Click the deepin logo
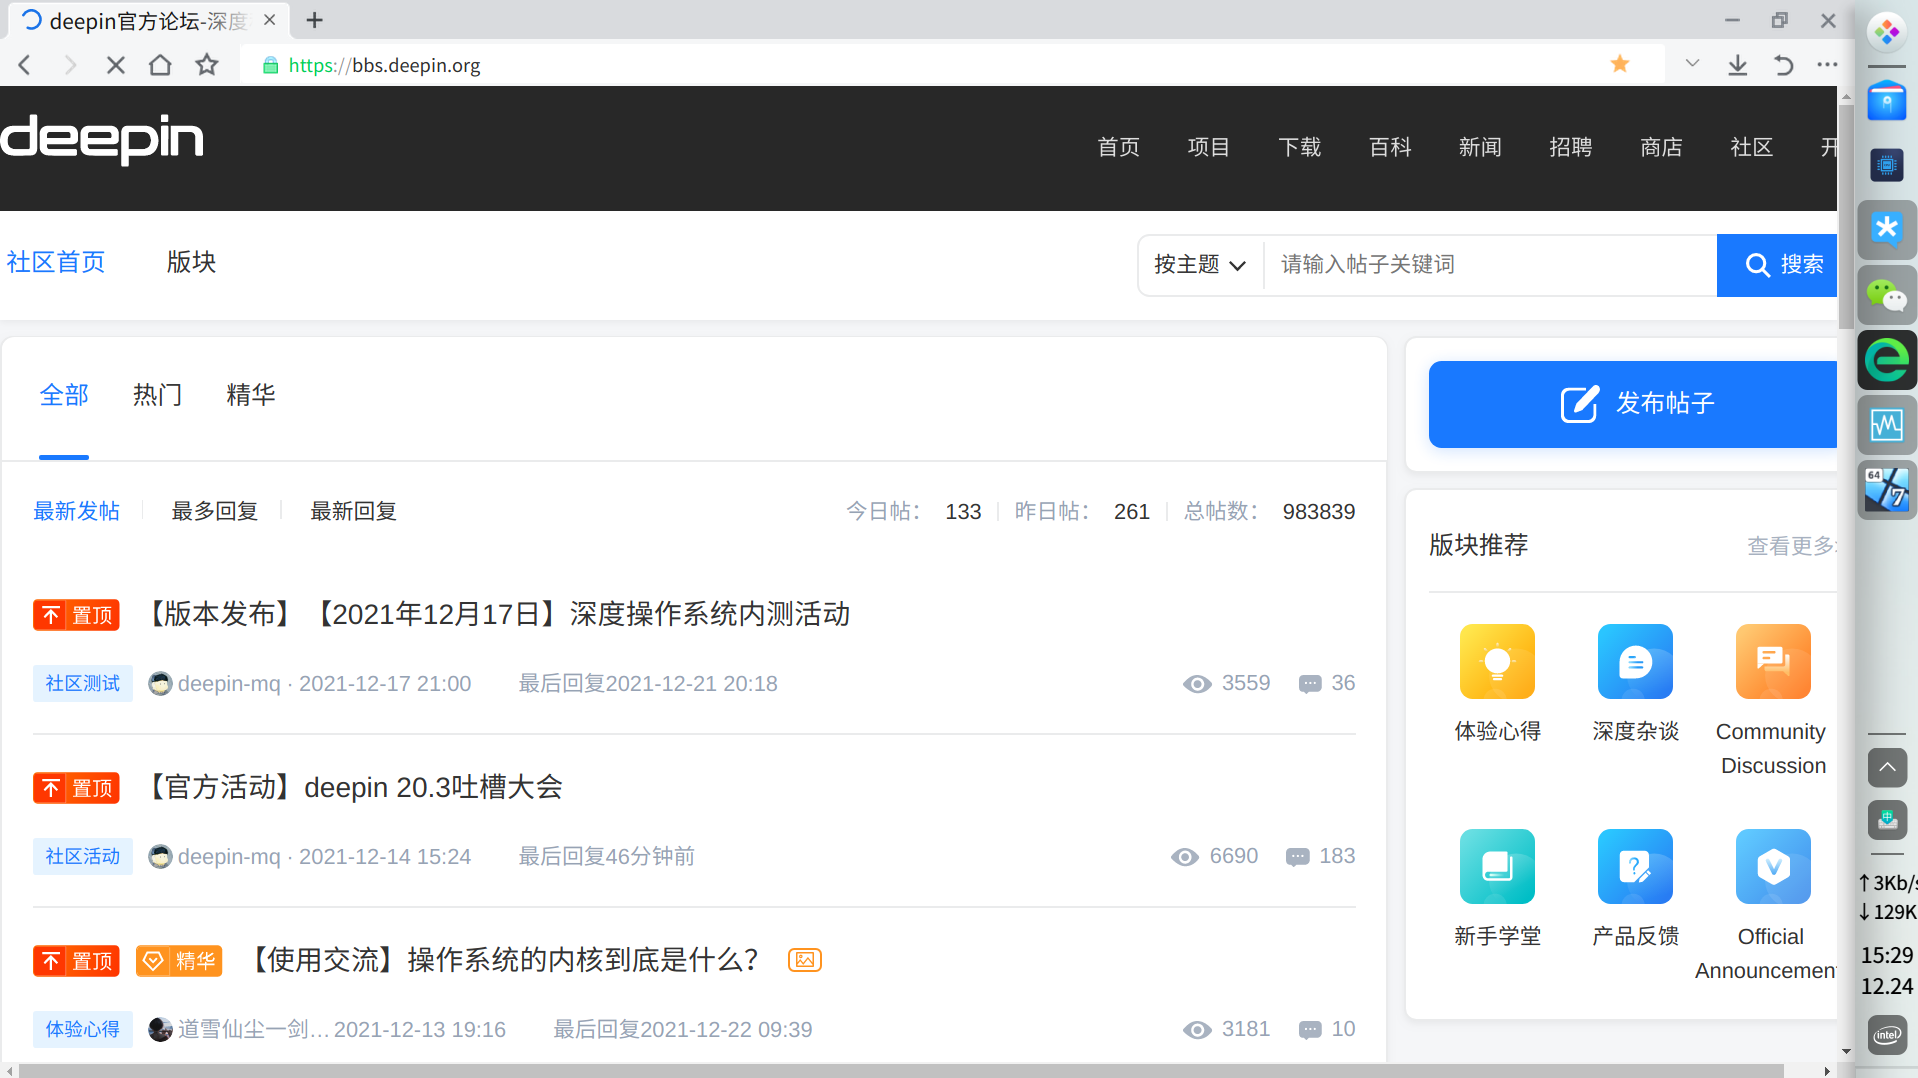 tap(102, 139)
